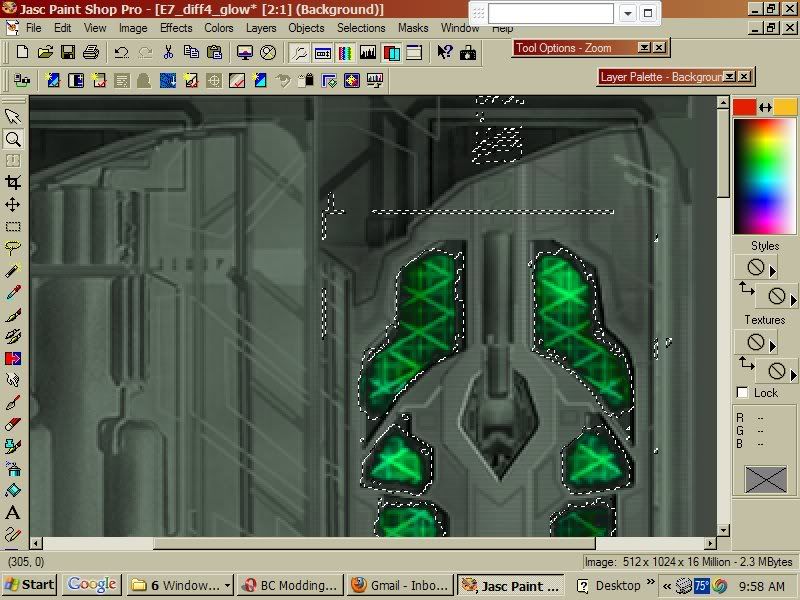Open the background Styles flyout
Viewport: 800px width, 600px height.
793,300
